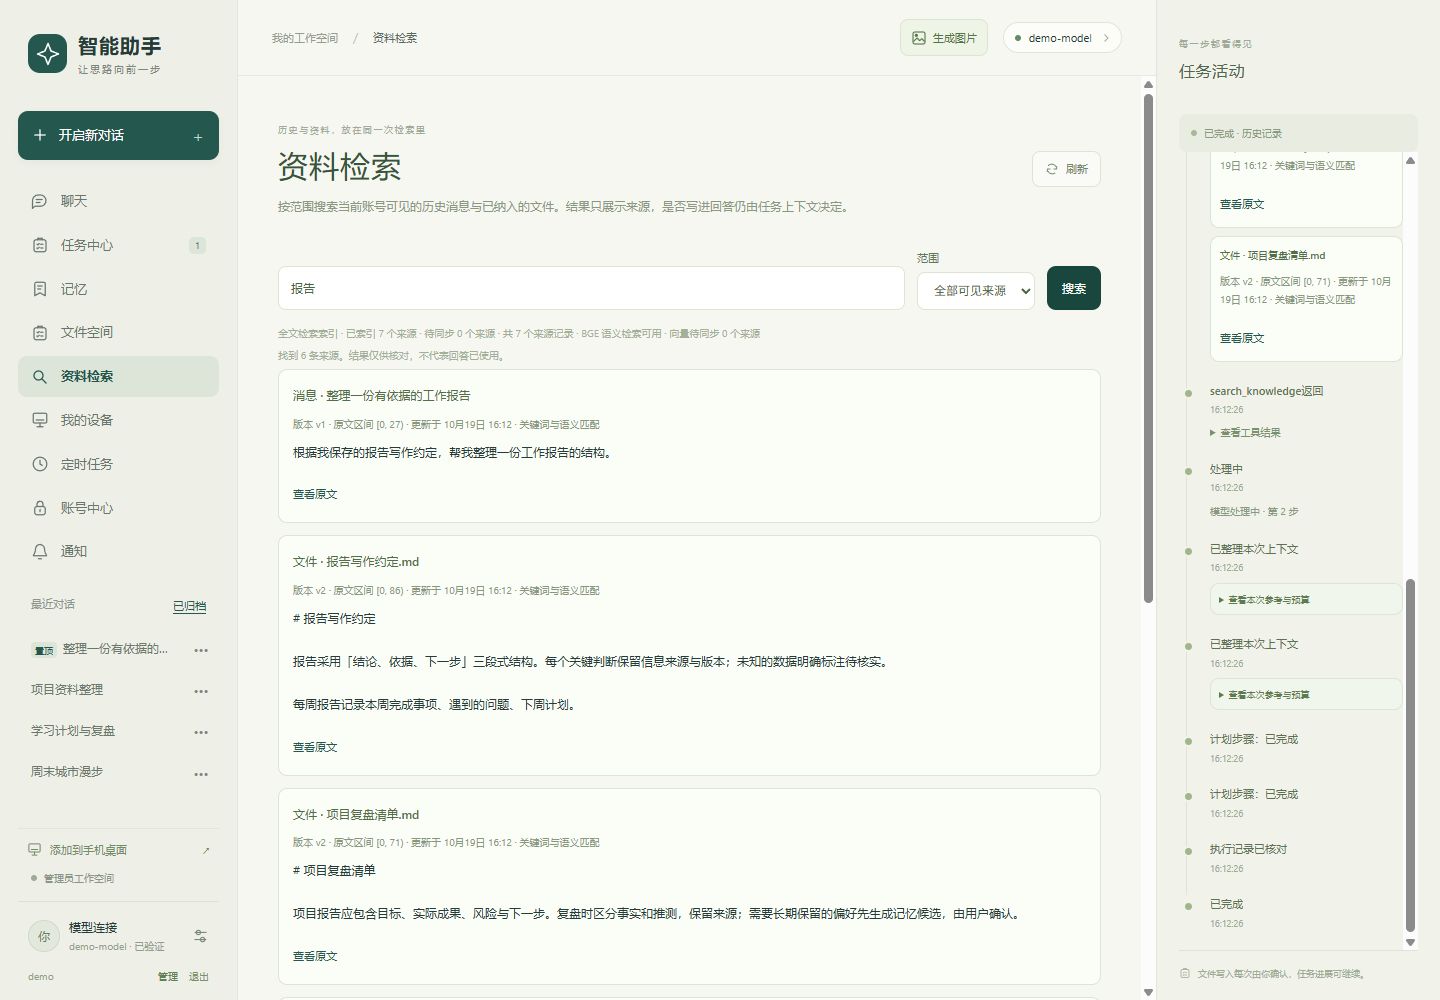Open options for 学习计划与复盘 conversation
This screenshot has width=1440, height=1000.
[x=201, y=732]
